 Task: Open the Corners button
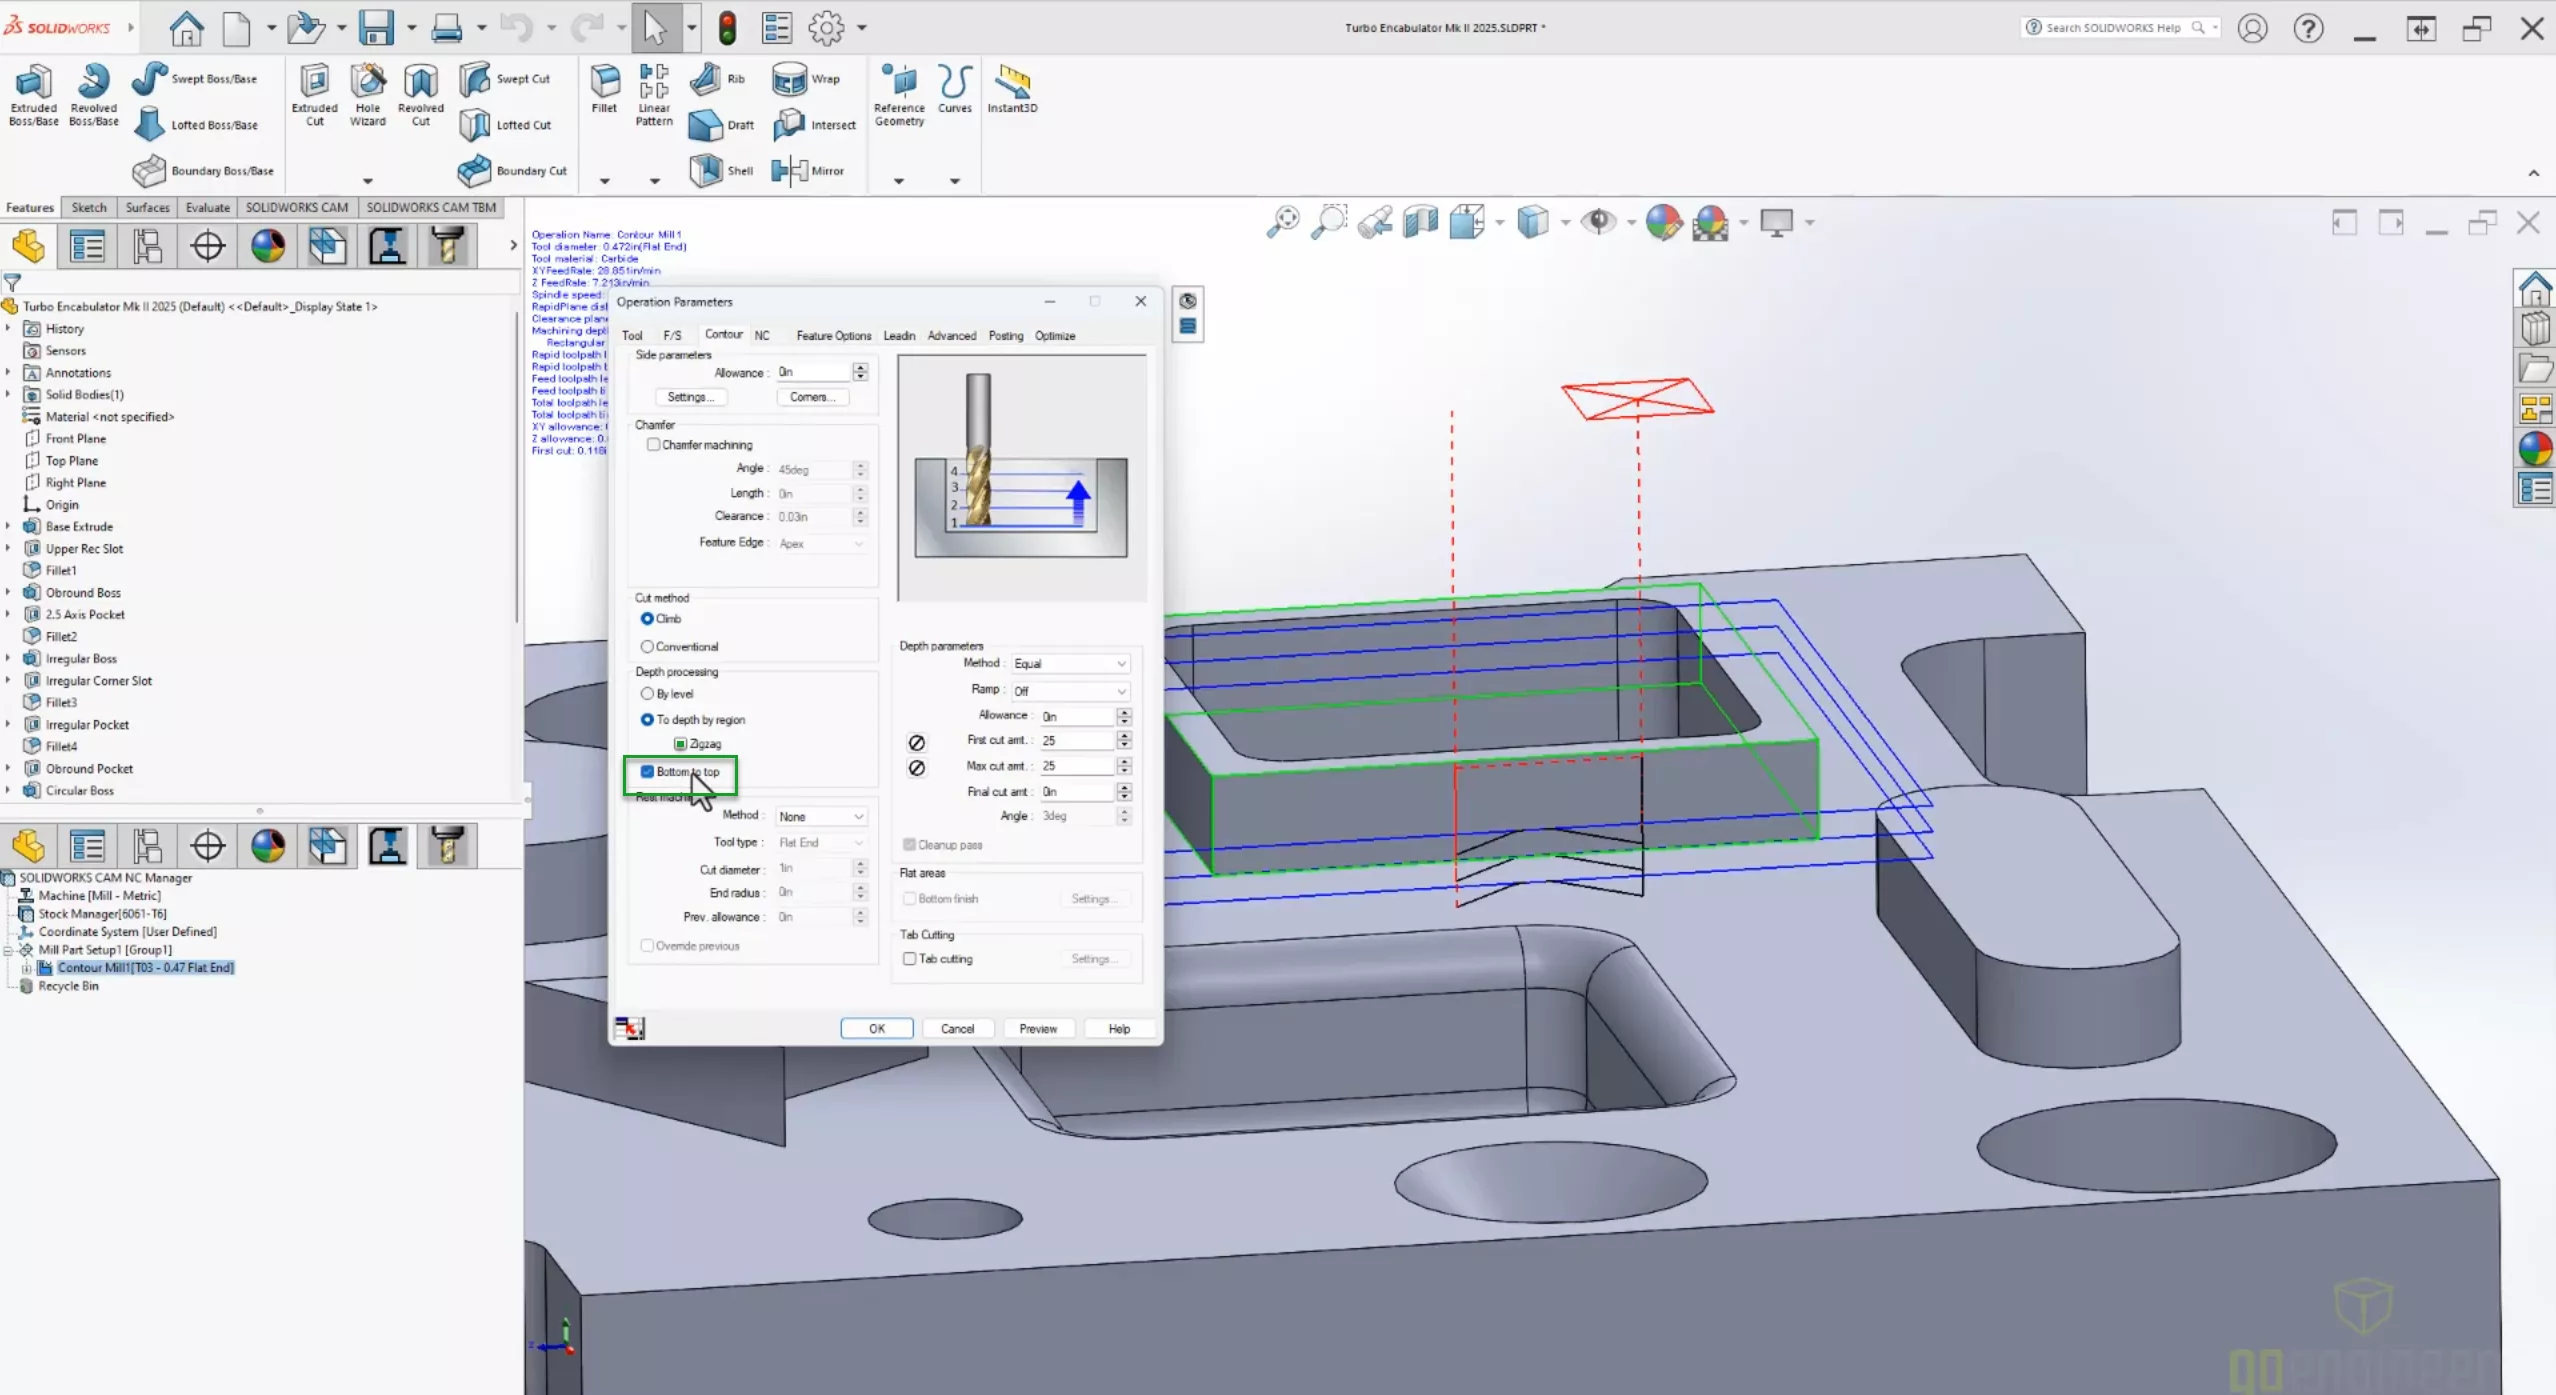coord(812,397)
